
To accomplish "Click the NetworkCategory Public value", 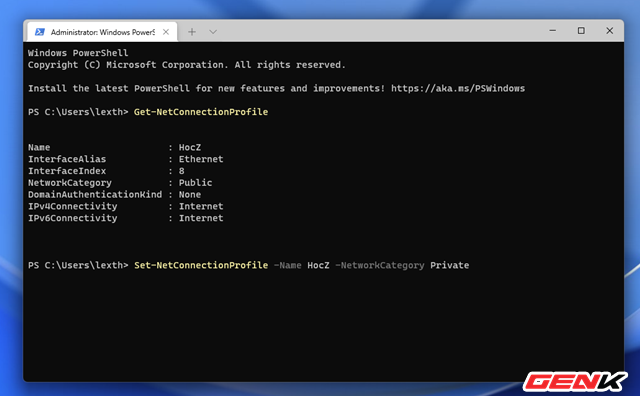I will click(x=195, y=182).
